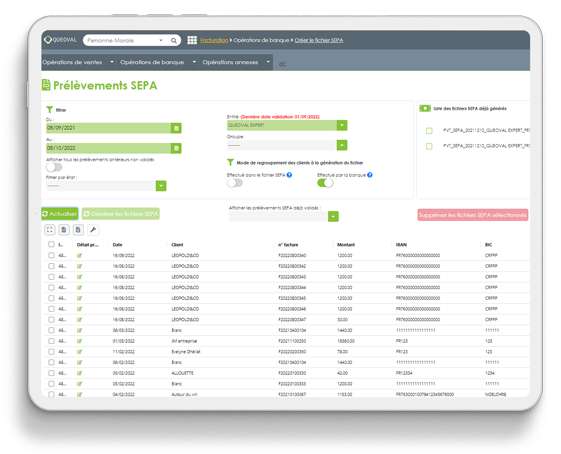Image resolution: width=561 pixels, height=454 pixels.
Task: Click the 78.00 amount cell
Action: (x=342, y=352)
